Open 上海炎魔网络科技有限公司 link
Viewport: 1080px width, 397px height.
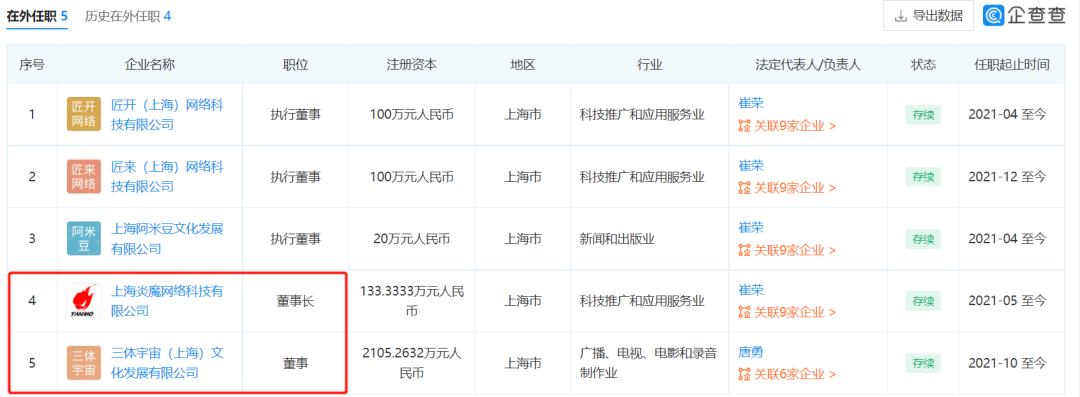167,301
